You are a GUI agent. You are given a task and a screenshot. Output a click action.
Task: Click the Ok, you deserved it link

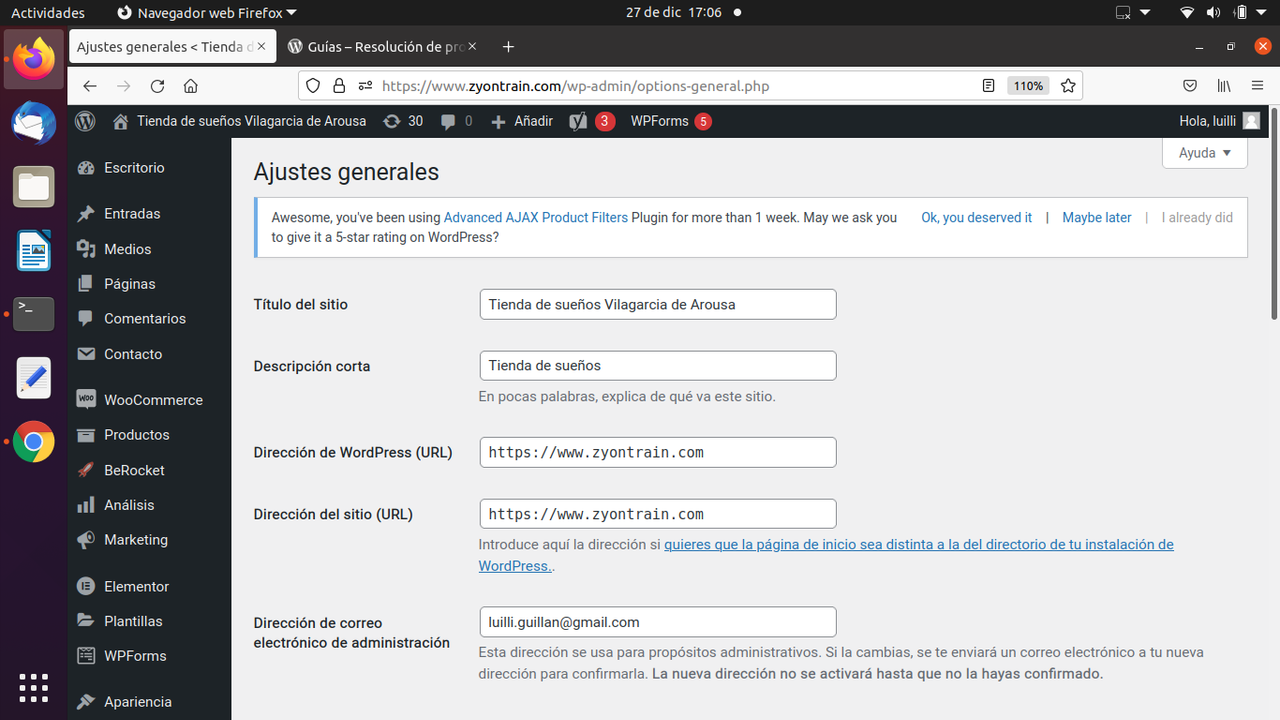[x=976, y=217]
